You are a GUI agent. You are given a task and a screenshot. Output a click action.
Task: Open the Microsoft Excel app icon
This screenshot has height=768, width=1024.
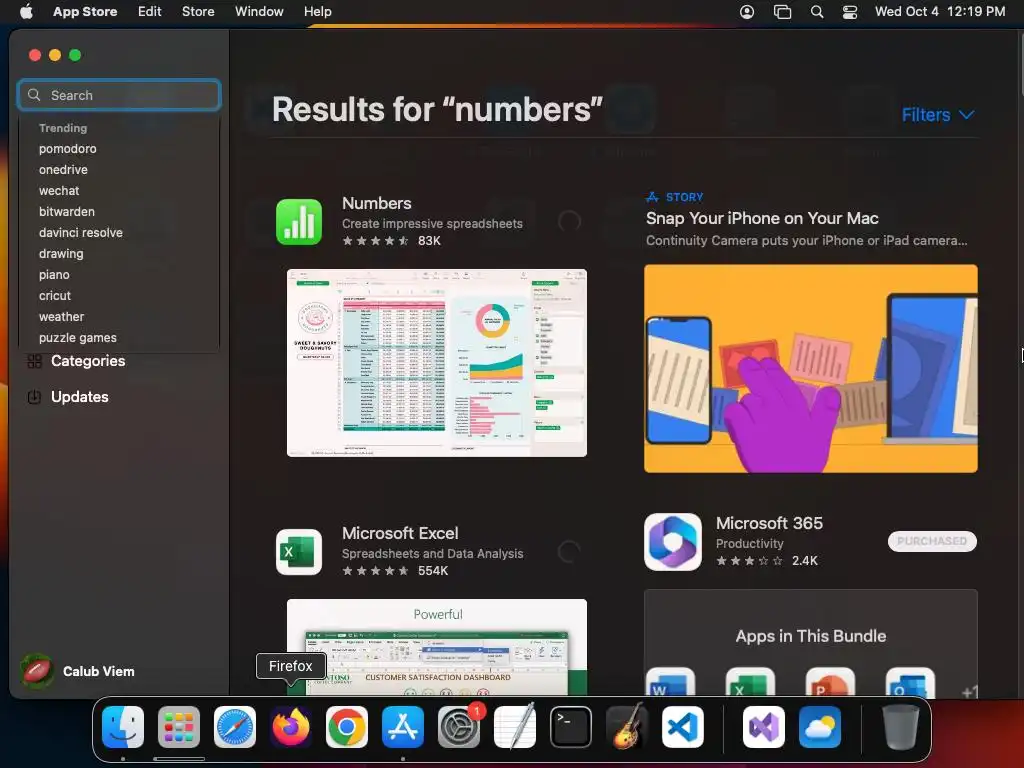(299, 552)
